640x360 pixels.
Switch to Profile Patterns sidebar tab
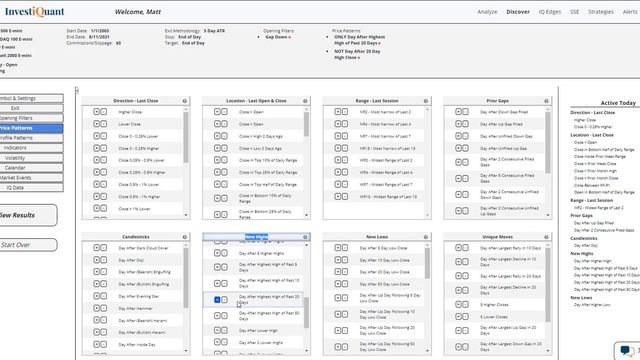point(31,138)
